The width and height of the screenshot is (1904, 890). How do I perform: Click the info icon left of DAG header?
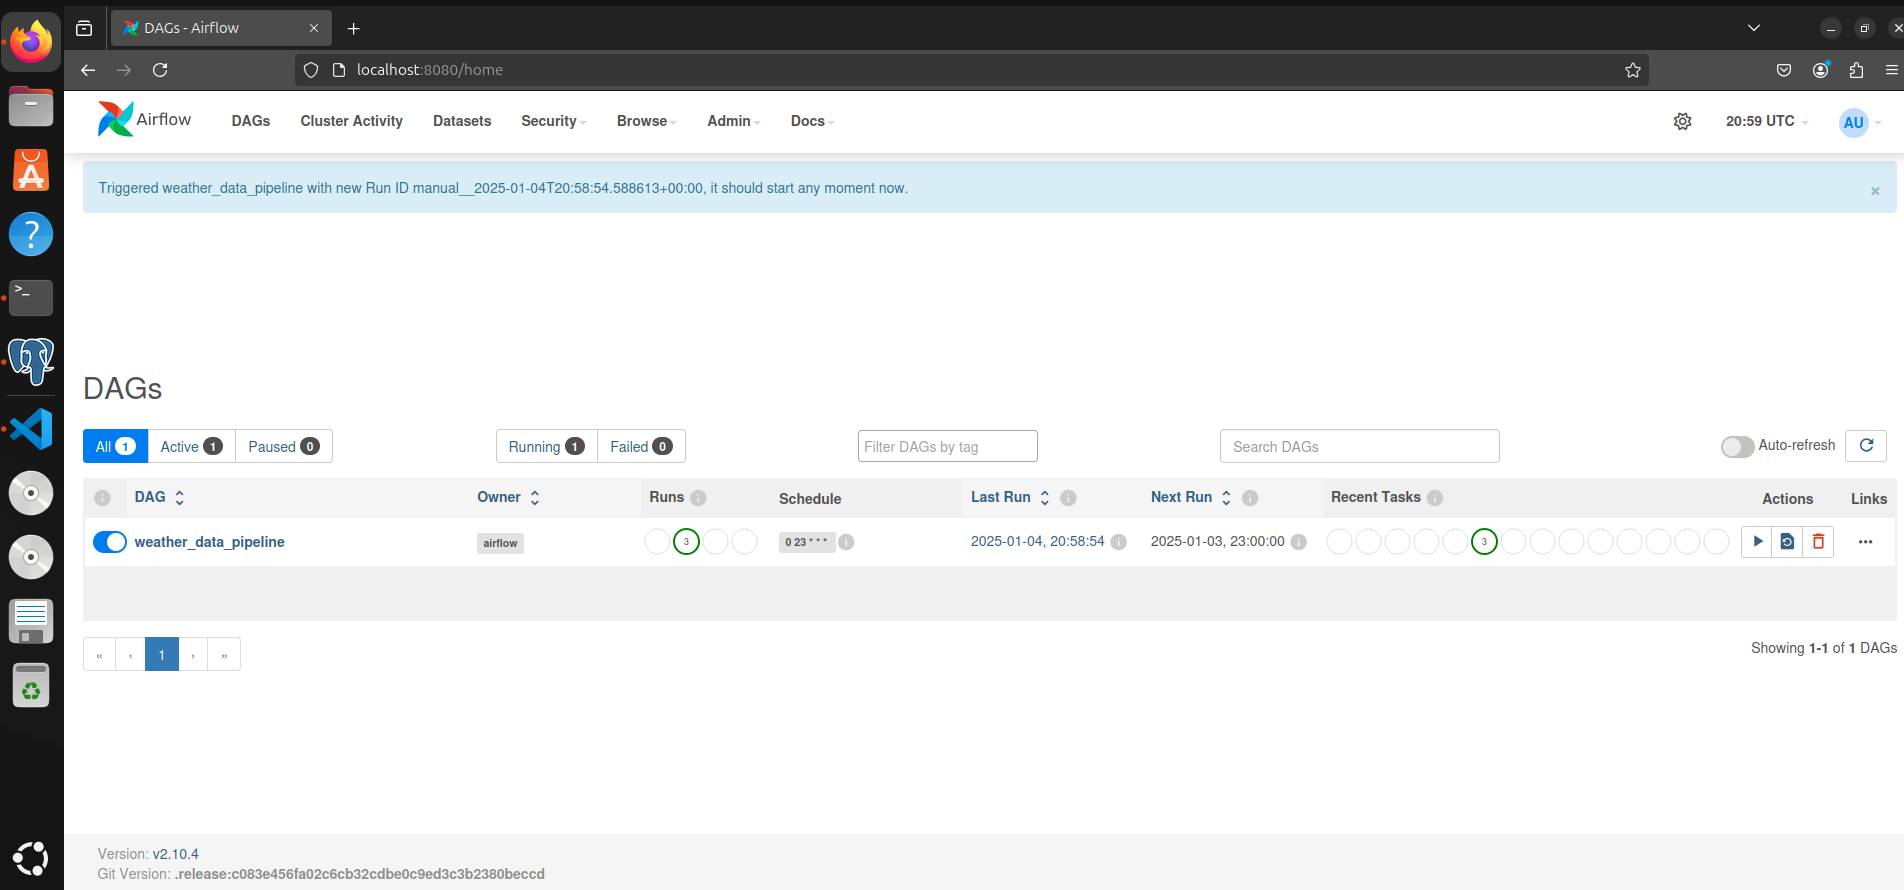[102, 498]
